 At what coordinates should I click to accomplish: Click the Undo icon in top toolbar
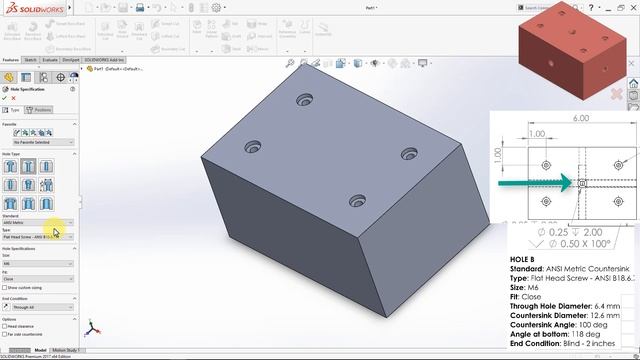coord(157,8)
